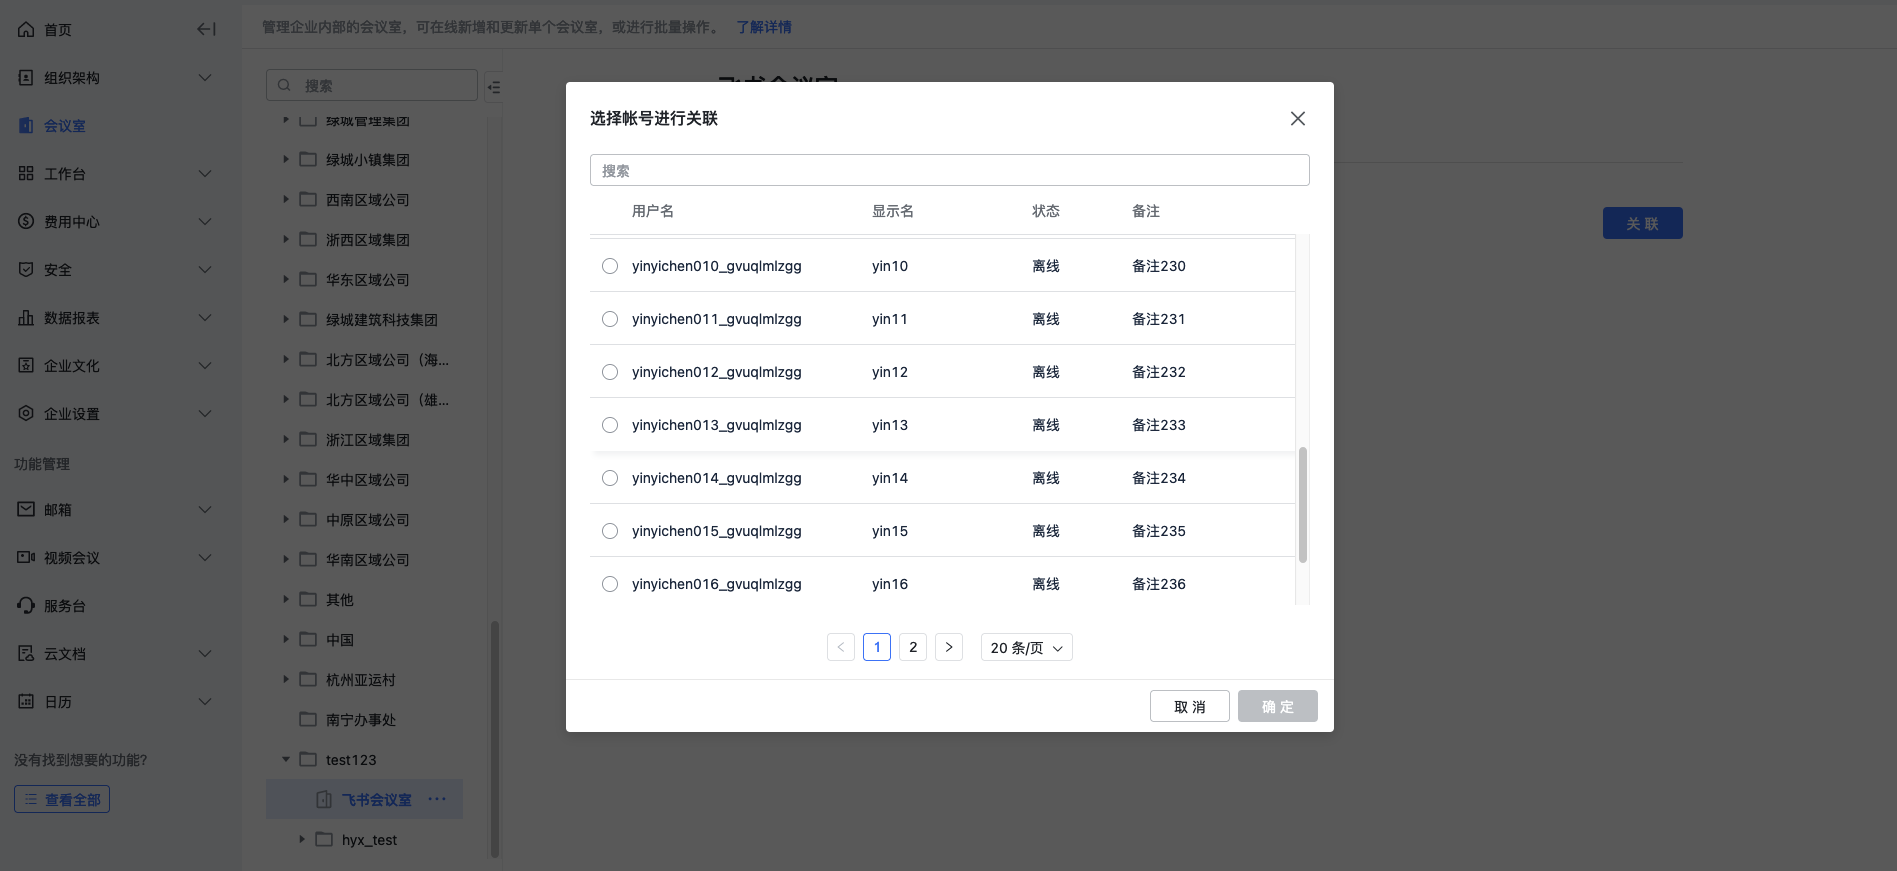
Task: Select the radio button for yinyichen014_gvuqlmlzgg
Action: pos(610,478)
